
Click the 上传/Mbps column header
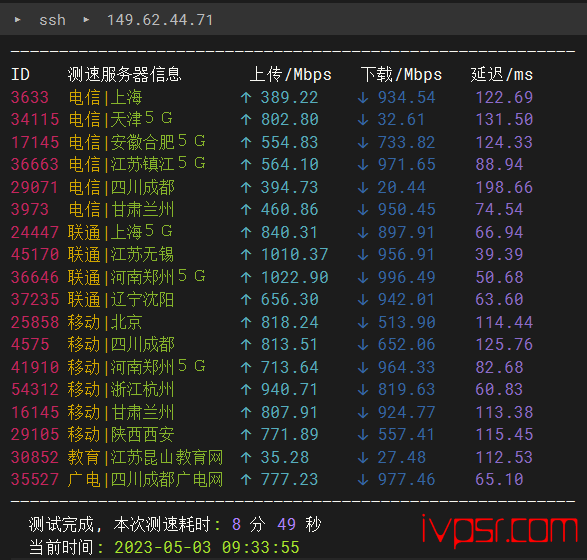click(291, 74)
